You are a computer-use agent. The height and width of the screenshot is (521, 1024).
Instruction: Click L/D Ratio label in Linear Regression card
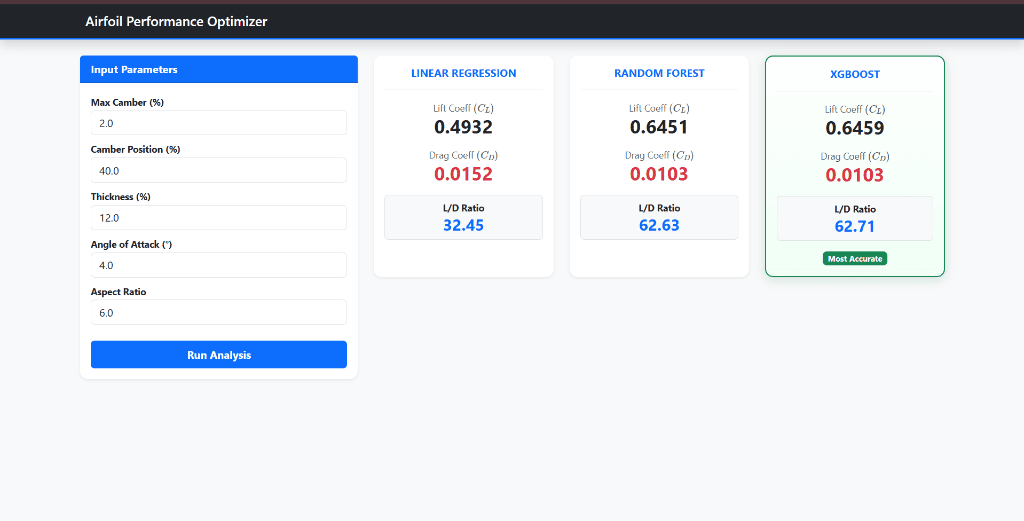tap(464, 208)
